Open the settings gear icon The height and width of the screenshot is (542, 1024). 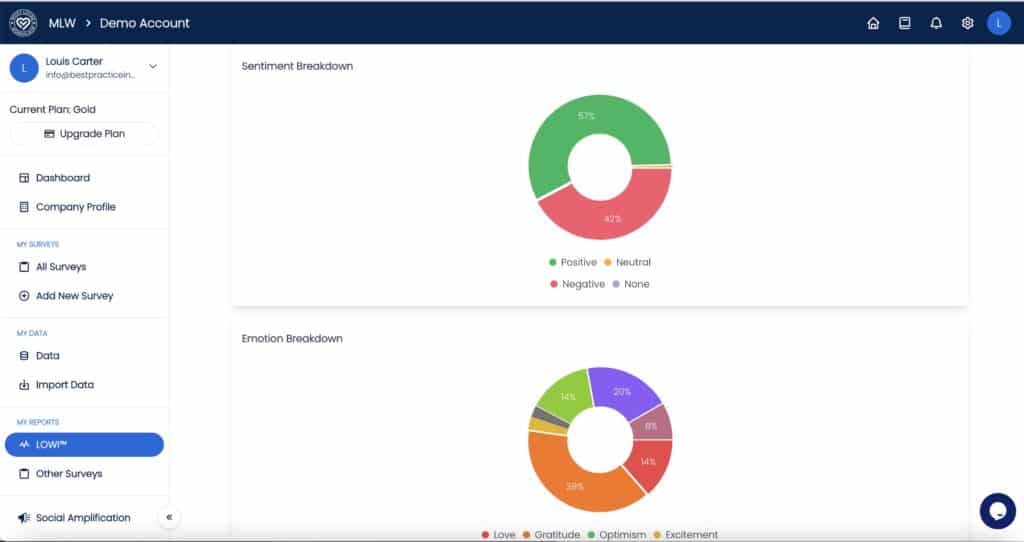point(967,24)
